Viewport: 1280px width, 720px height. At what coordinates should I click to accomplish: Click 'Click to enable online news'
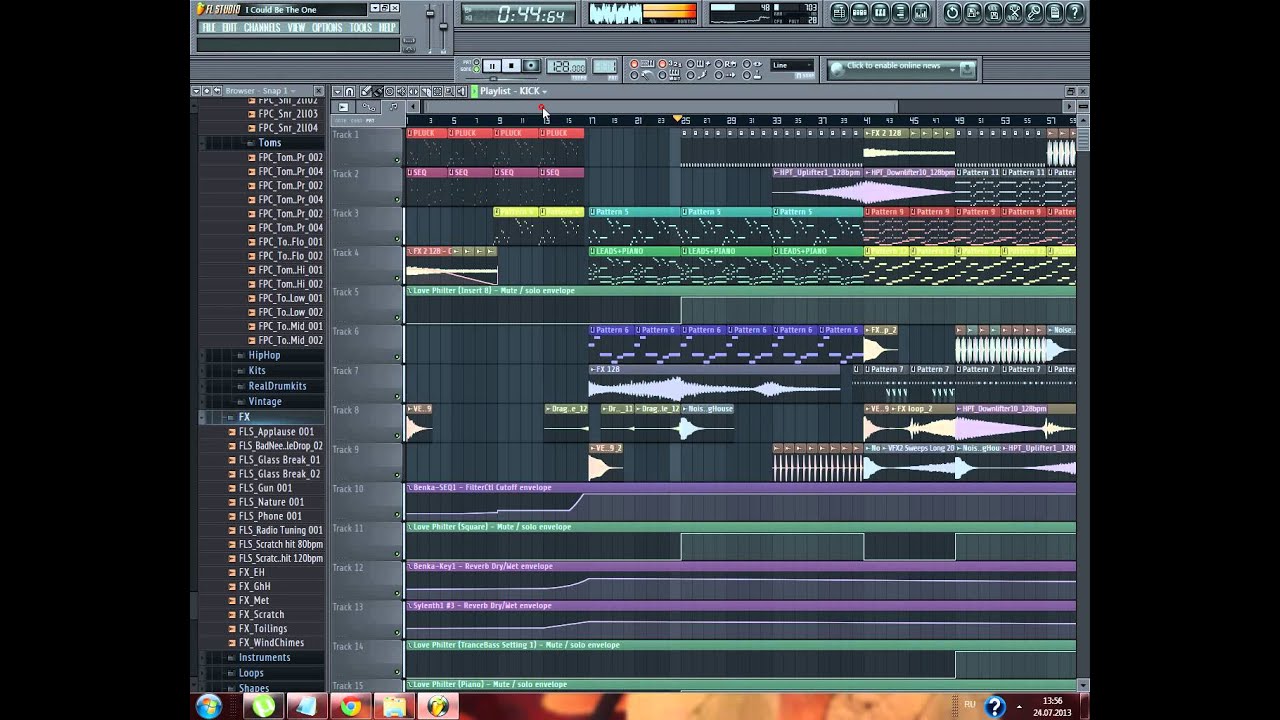click(x=893, y=66)
